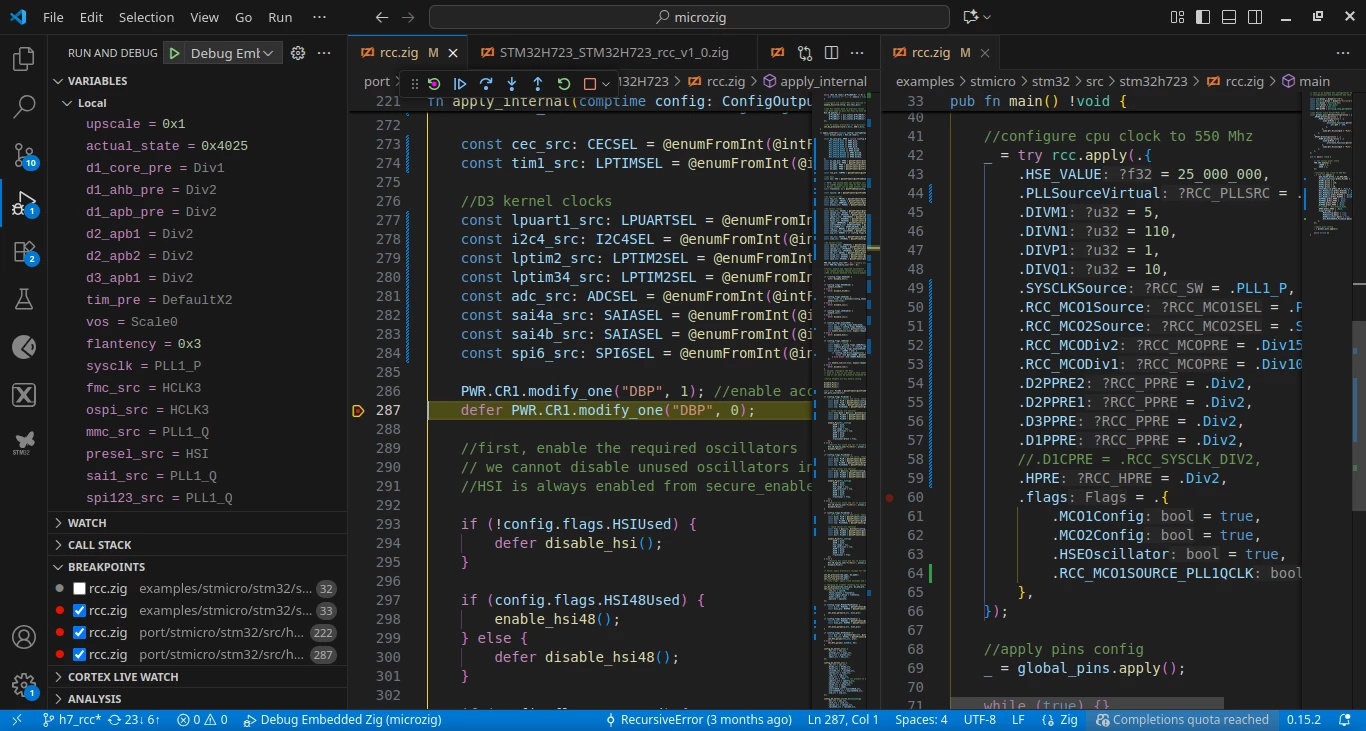
Task: Open the Extensions view in activity bar
Action: (24, 251)
